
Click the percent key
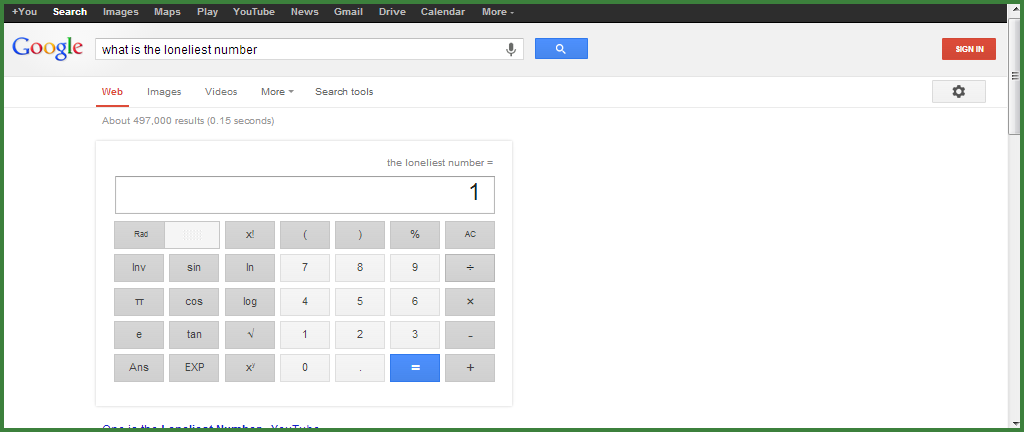pos(415,235)
